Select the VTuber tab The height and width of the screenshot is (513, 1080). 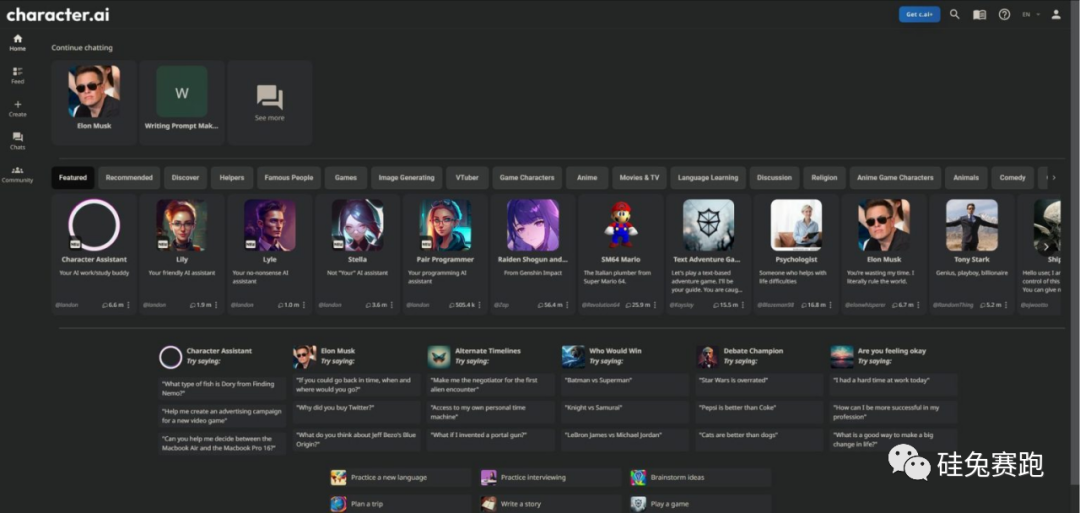467,178
